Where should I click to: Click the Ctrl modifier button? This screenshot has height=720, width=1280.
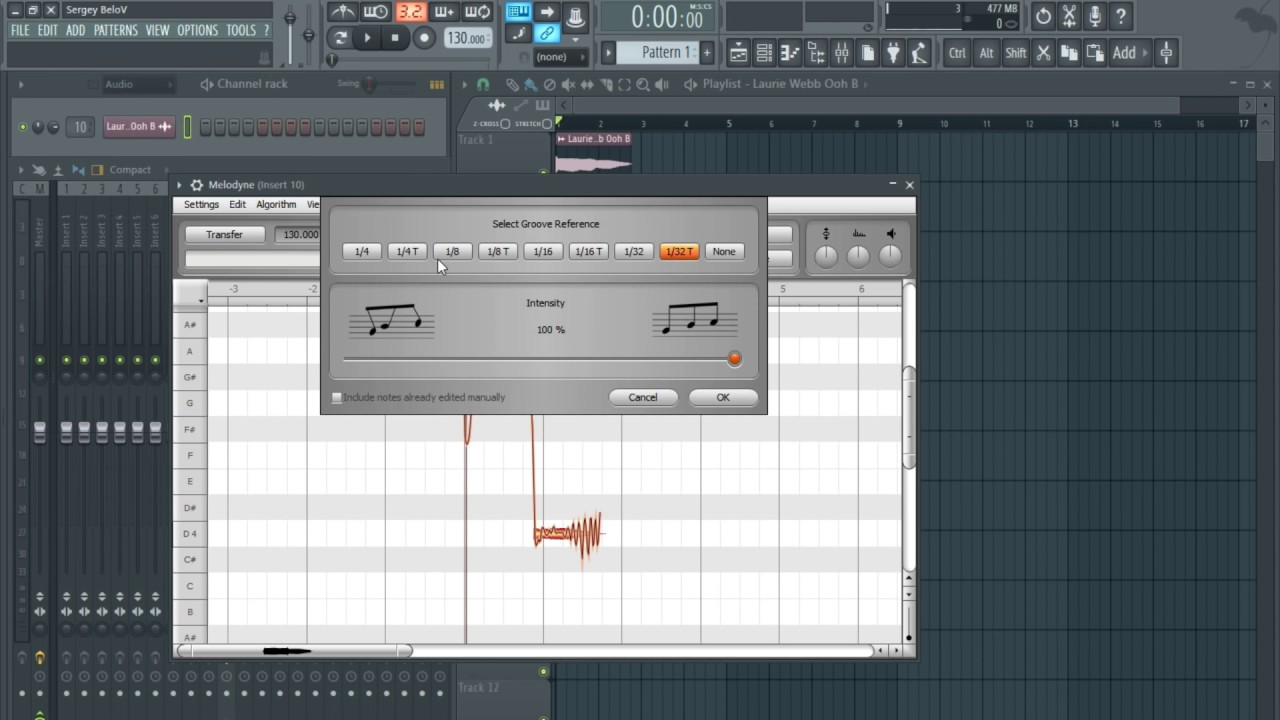(958, 53)
